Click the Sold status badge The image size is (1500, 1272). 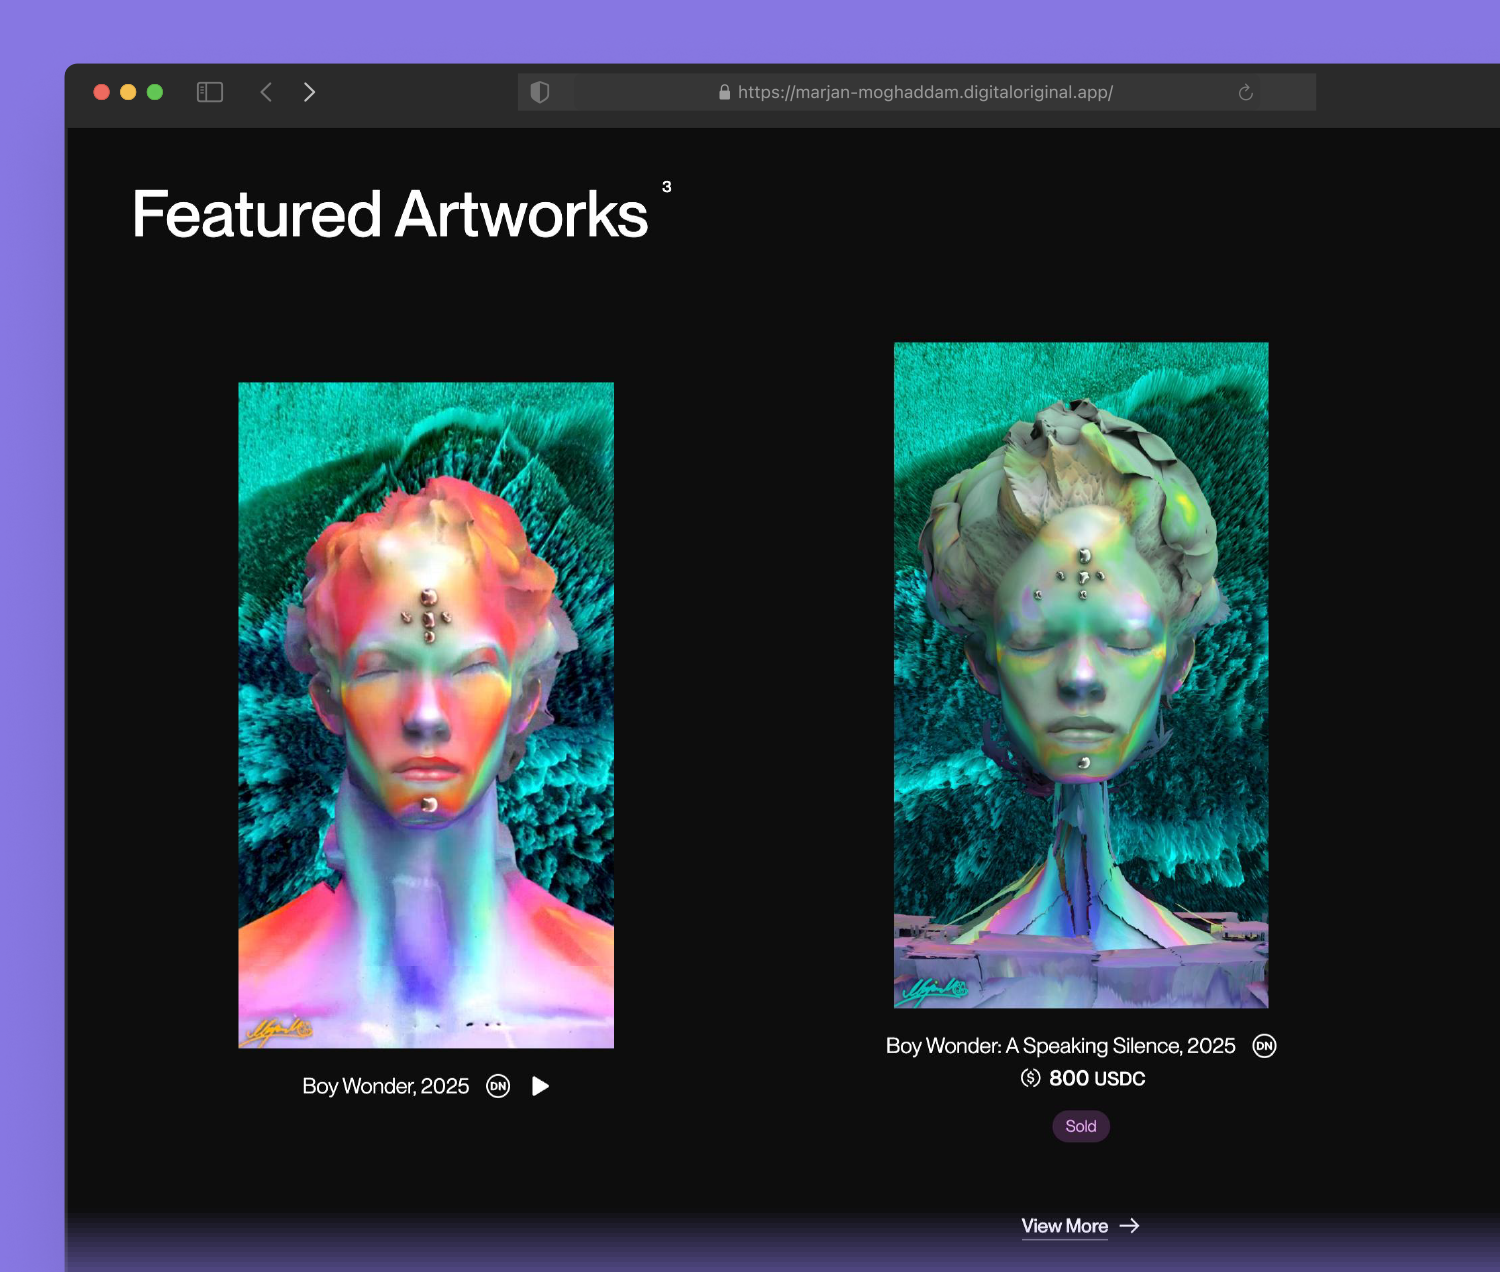(x=1080, y=1126)
